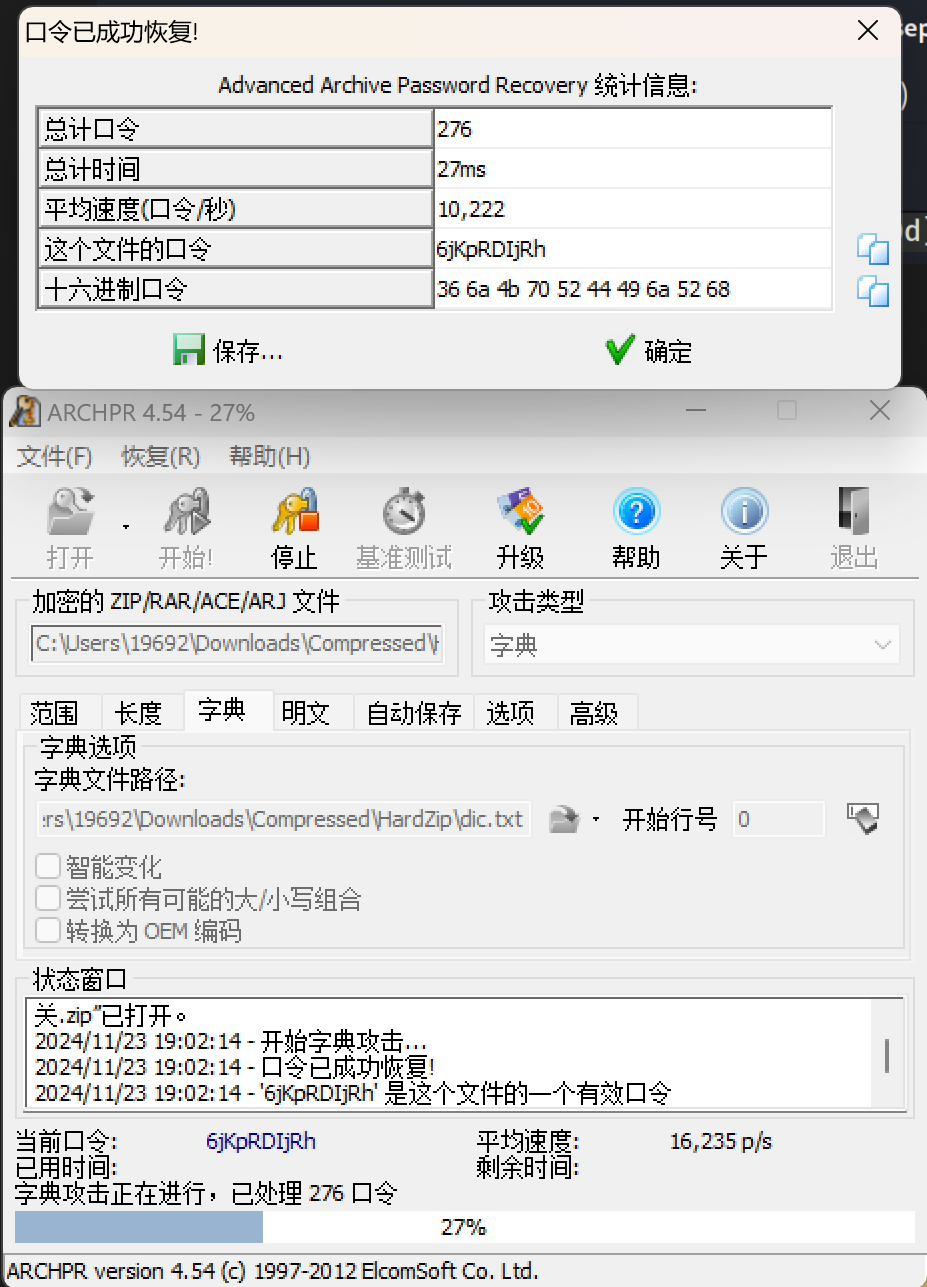
Task: Toggle the 转换为 OEM 编码 checkbox
Action: [48, 930]
